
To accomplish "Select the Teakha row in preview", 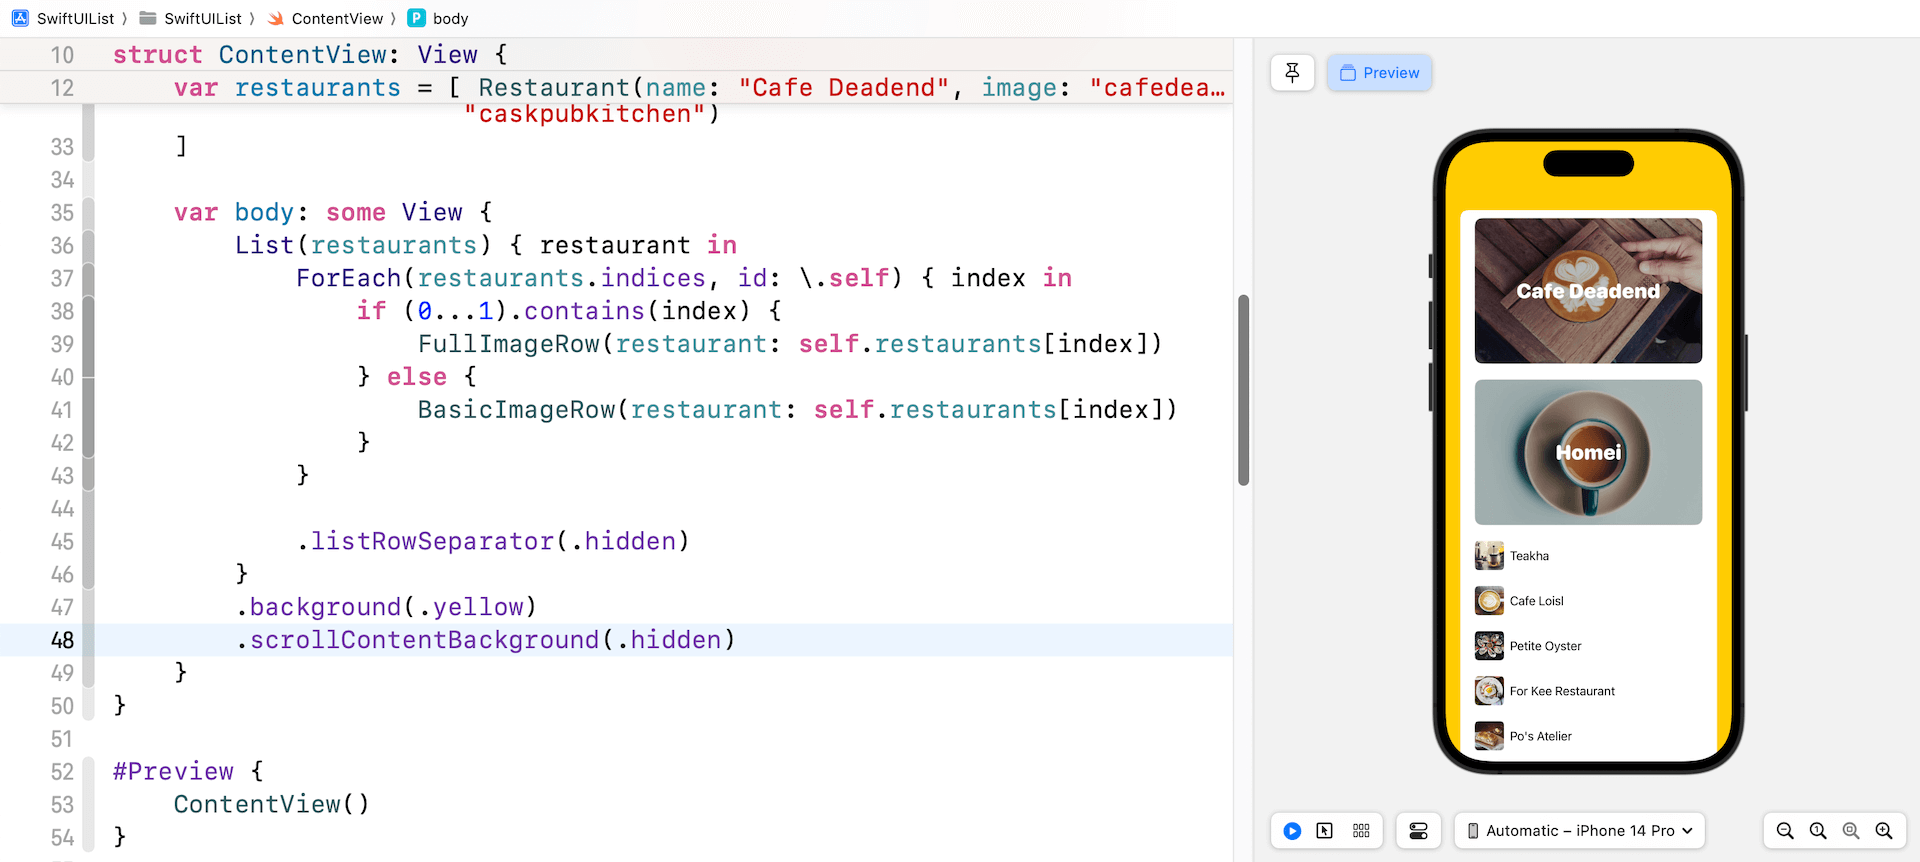I will coord(1588,556).
